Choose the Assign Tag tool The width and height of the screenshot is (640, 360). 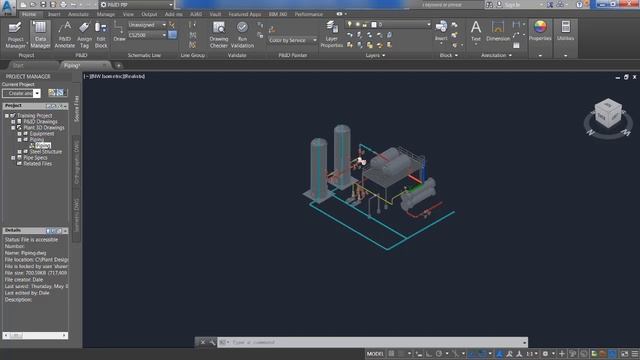(84, 35)
